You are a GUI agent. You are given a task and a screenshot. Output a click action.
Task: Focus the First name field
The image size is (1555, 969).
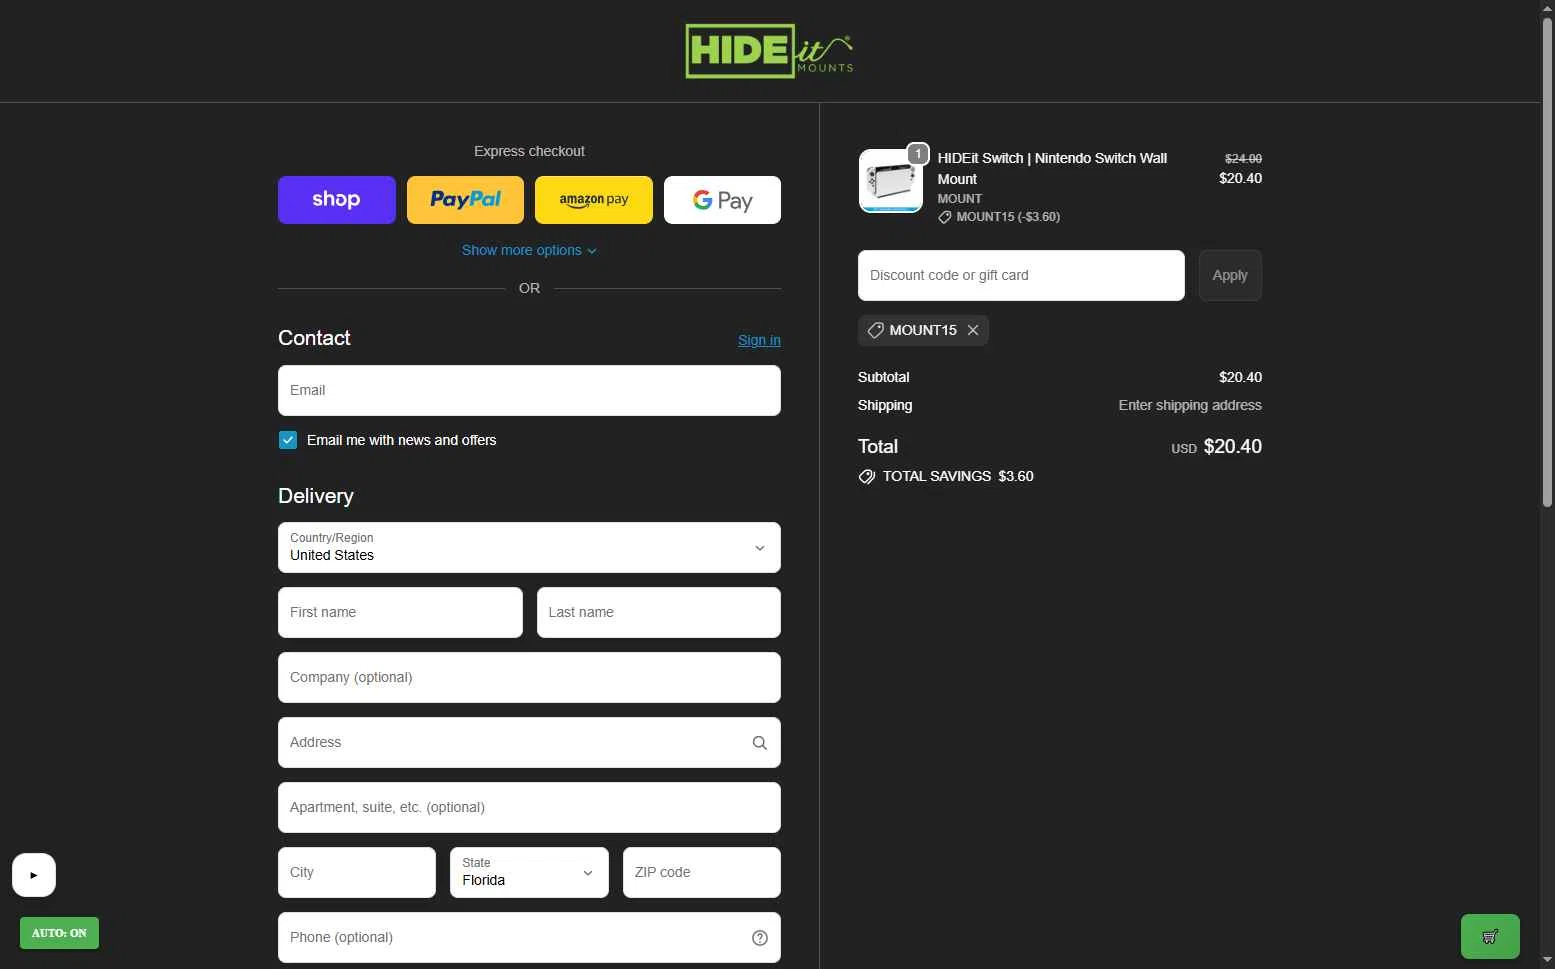point(400,612)
